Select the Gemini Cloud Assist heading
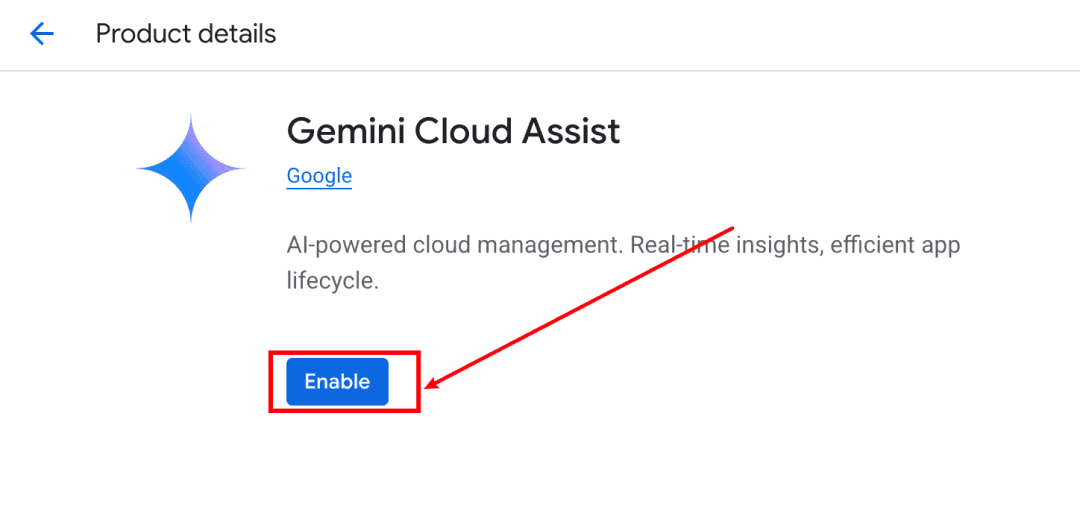The image size is (1080, 507). click(x=453, y=131)
